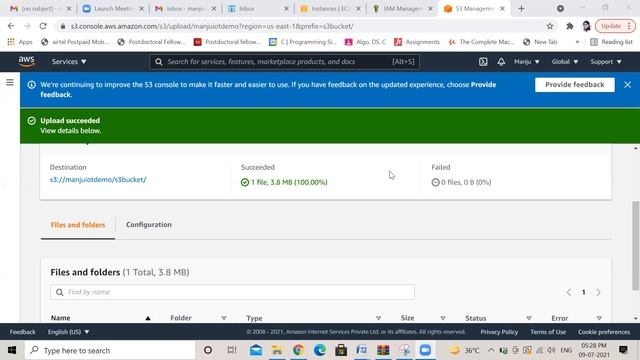Click the Find by name search box

point(233,292)
